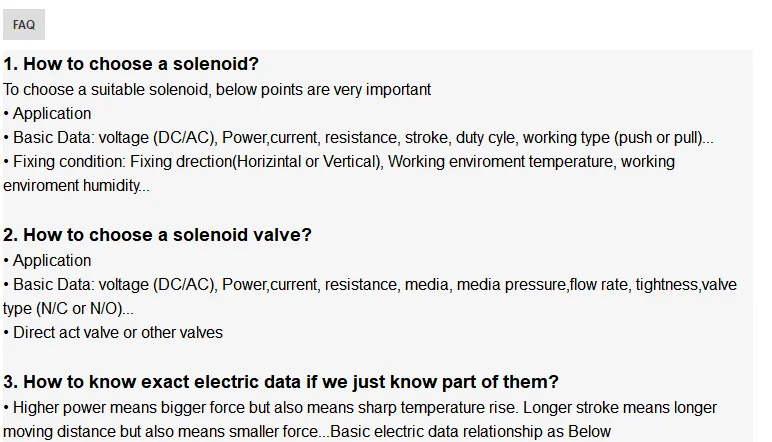Click heading 'How to choose a solenoid valve?'
This screenshot has height=442, width=772.
click(167, 235)
